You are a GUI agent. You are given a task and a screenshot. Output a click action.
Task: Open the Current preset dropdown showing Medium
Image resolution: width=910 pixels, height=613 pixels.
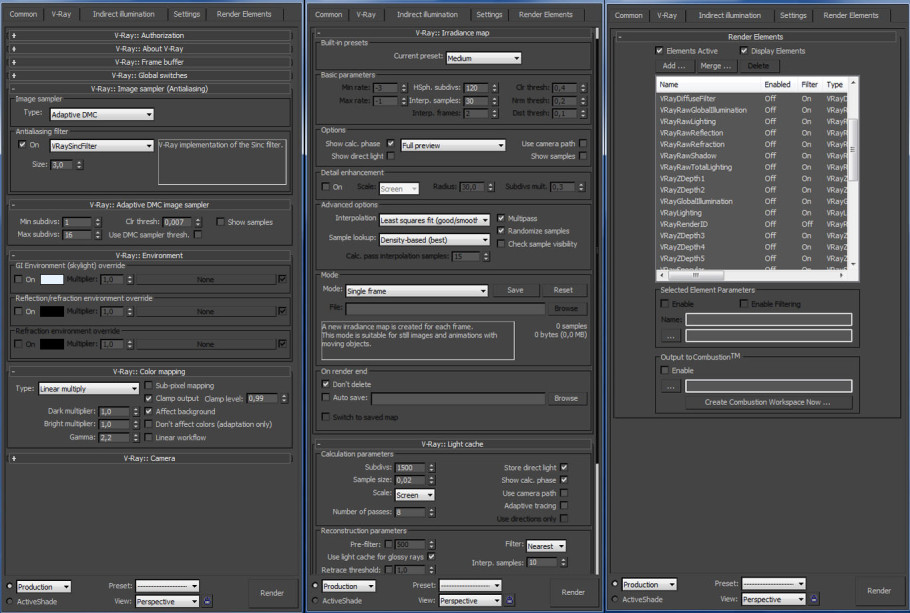click(x=483, y=58)
